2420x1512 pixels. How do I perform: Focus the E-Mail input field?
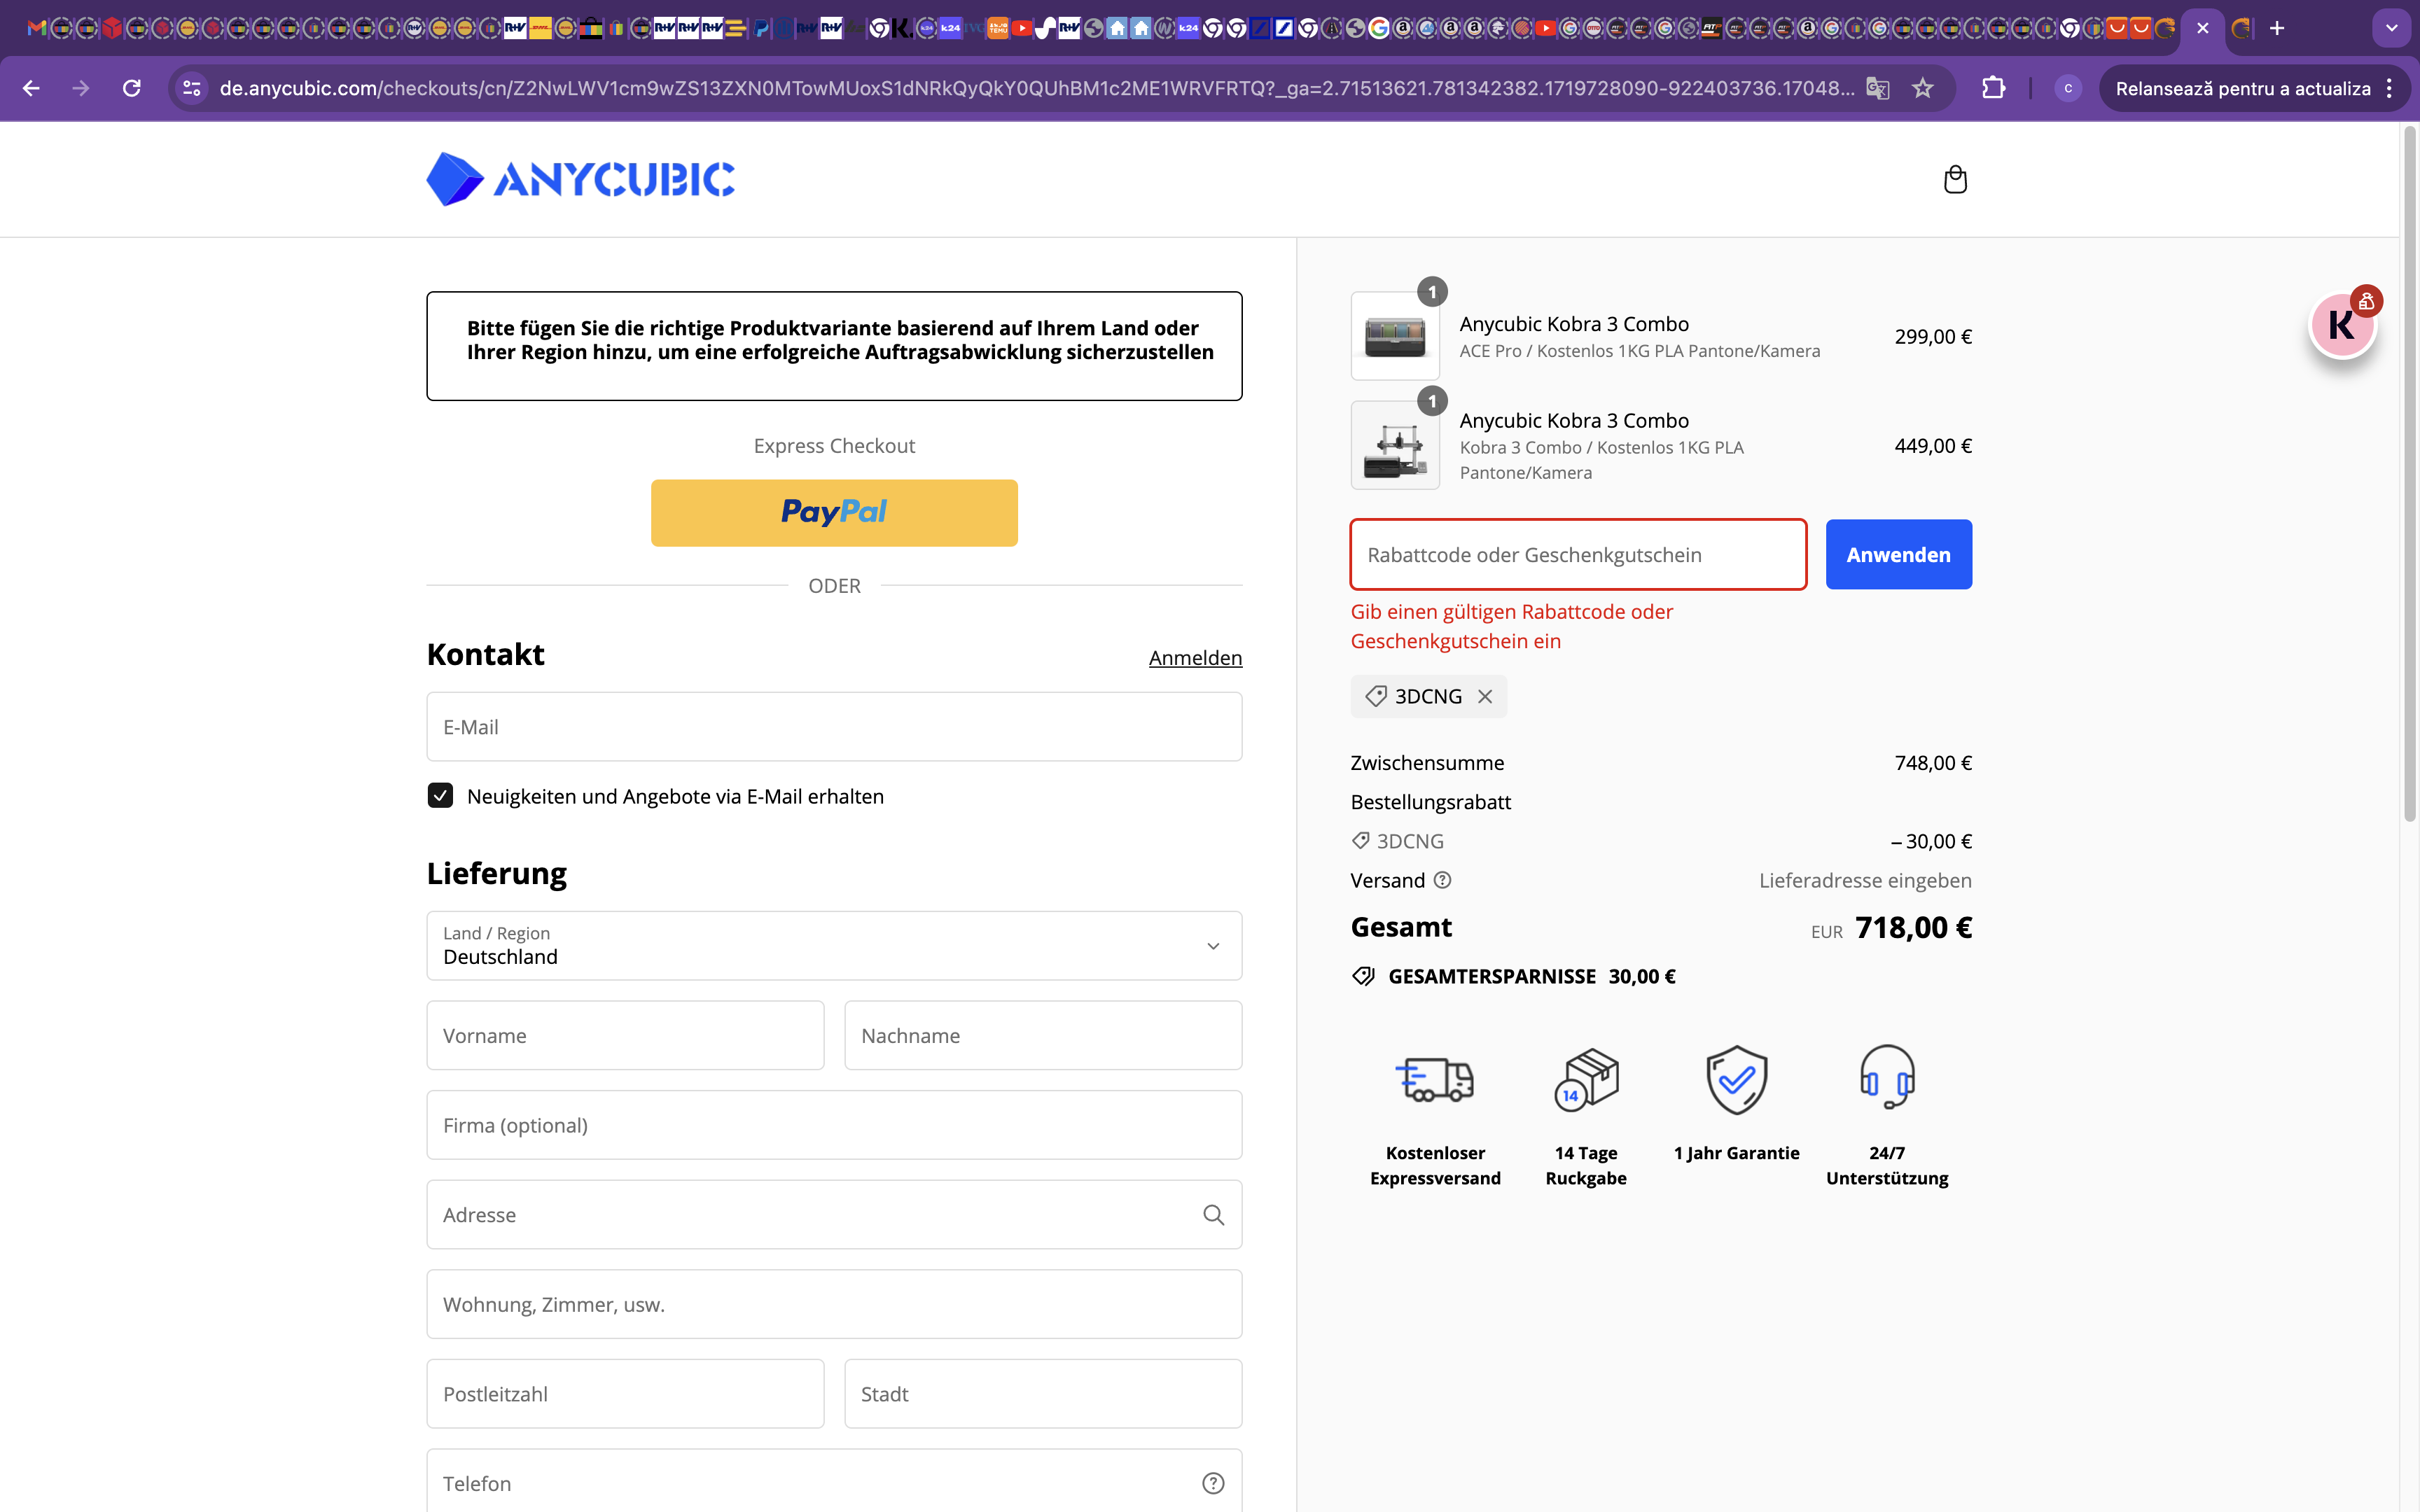[x=834, y=727]
